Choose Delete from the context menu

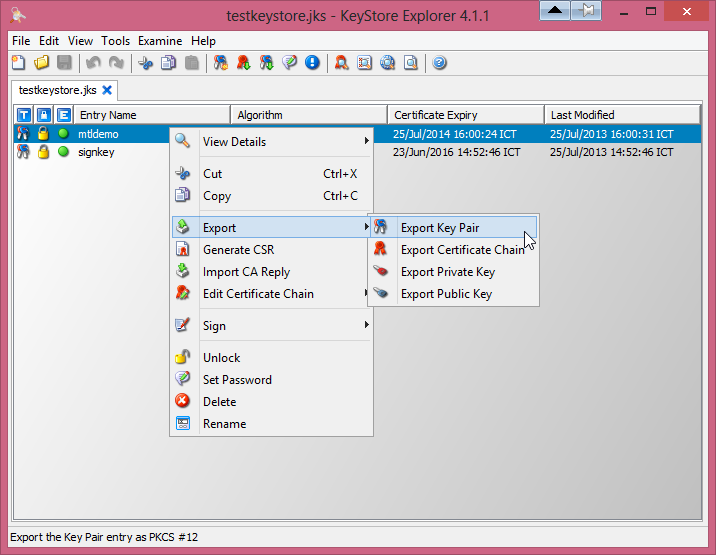(x=272, y=402)
